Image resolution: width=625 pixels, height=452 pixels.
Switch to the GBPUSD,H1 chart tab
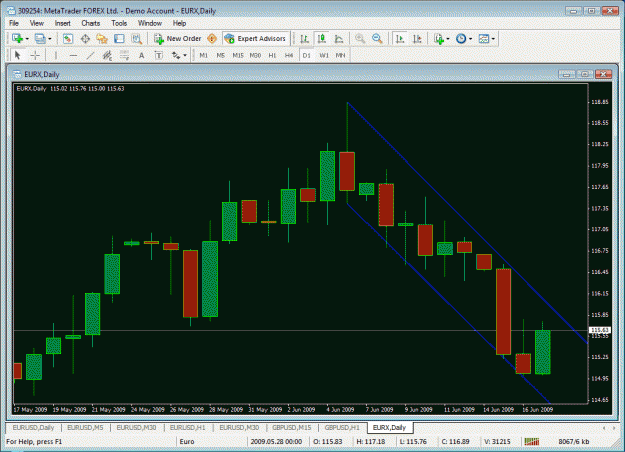[342, 428]
